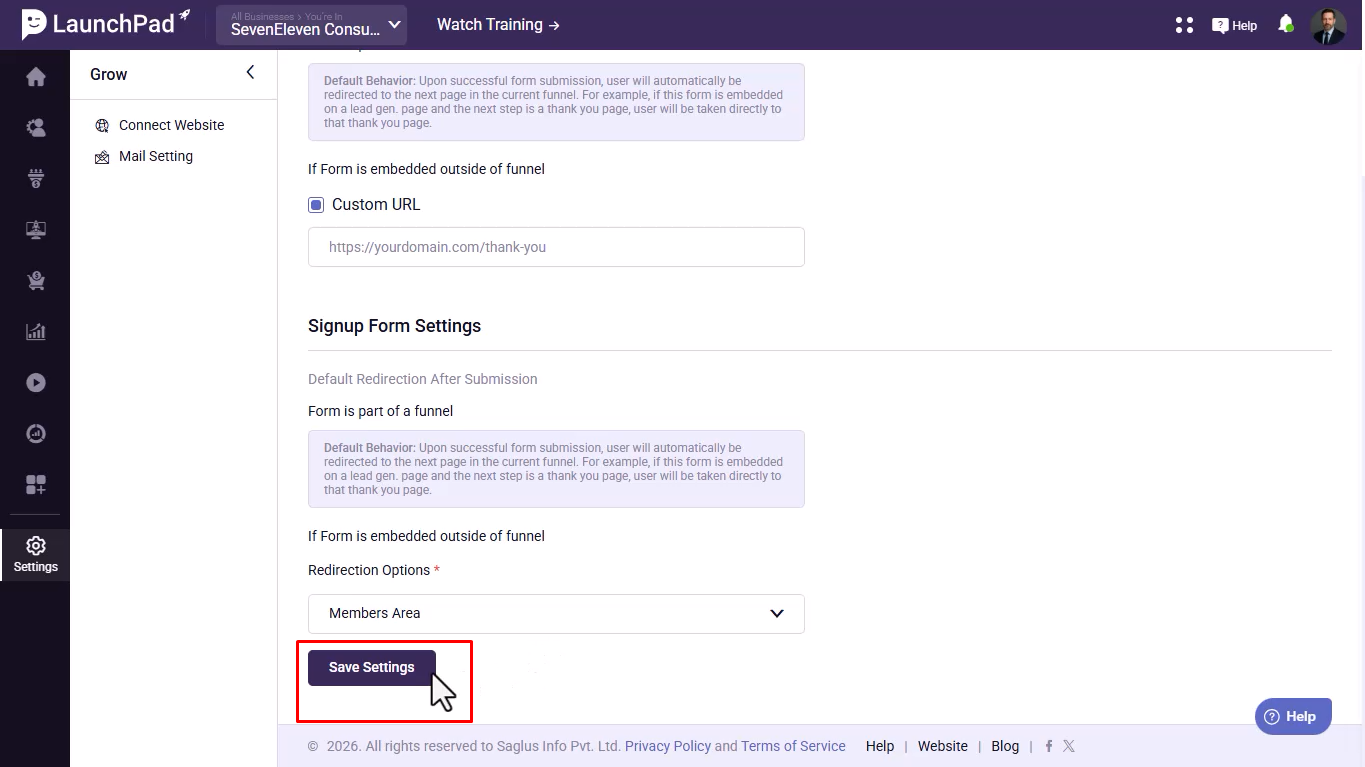Open the user profile avatar
The width and height of the screenshot is (1365, 767).
click(x=1328, y=25)
